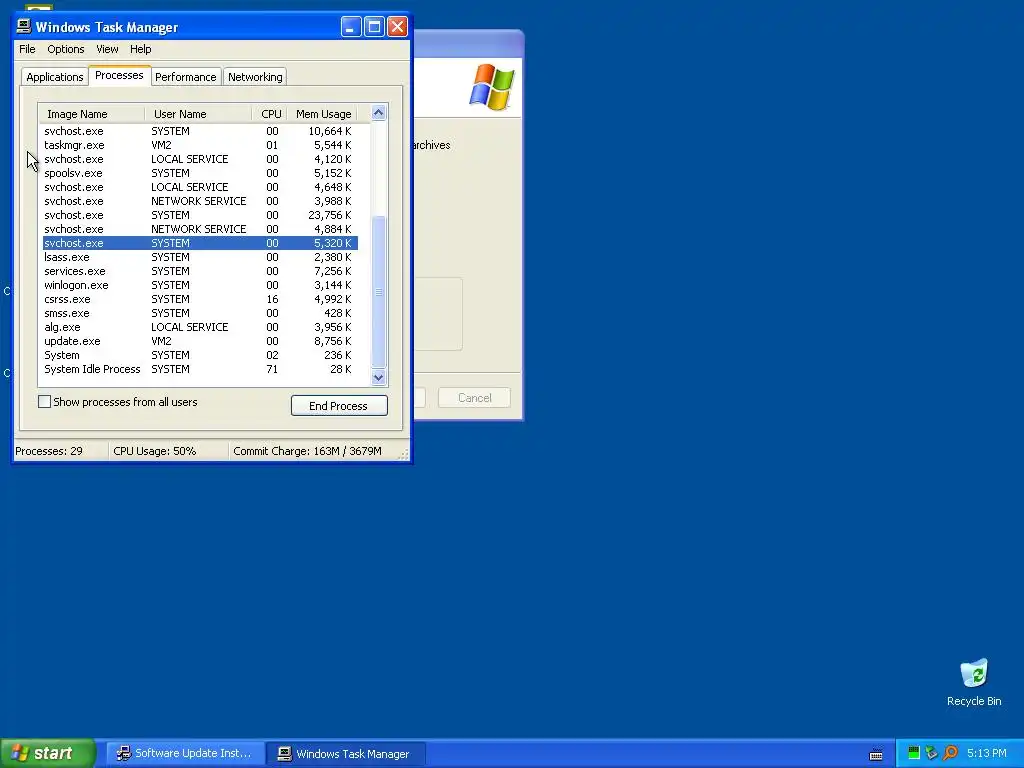Click the process list scroll up arrow

[x=378, y=113]
